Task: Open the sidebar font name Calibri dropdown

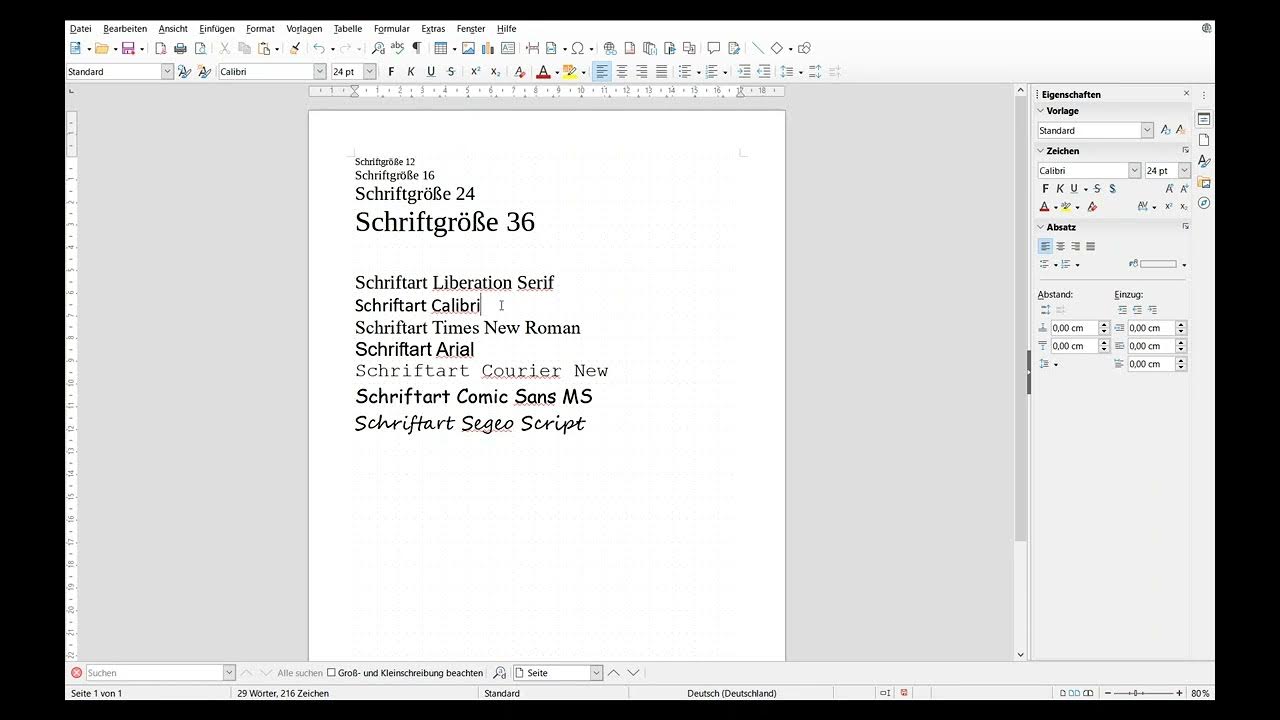Action: click(x=1134, y=171)
